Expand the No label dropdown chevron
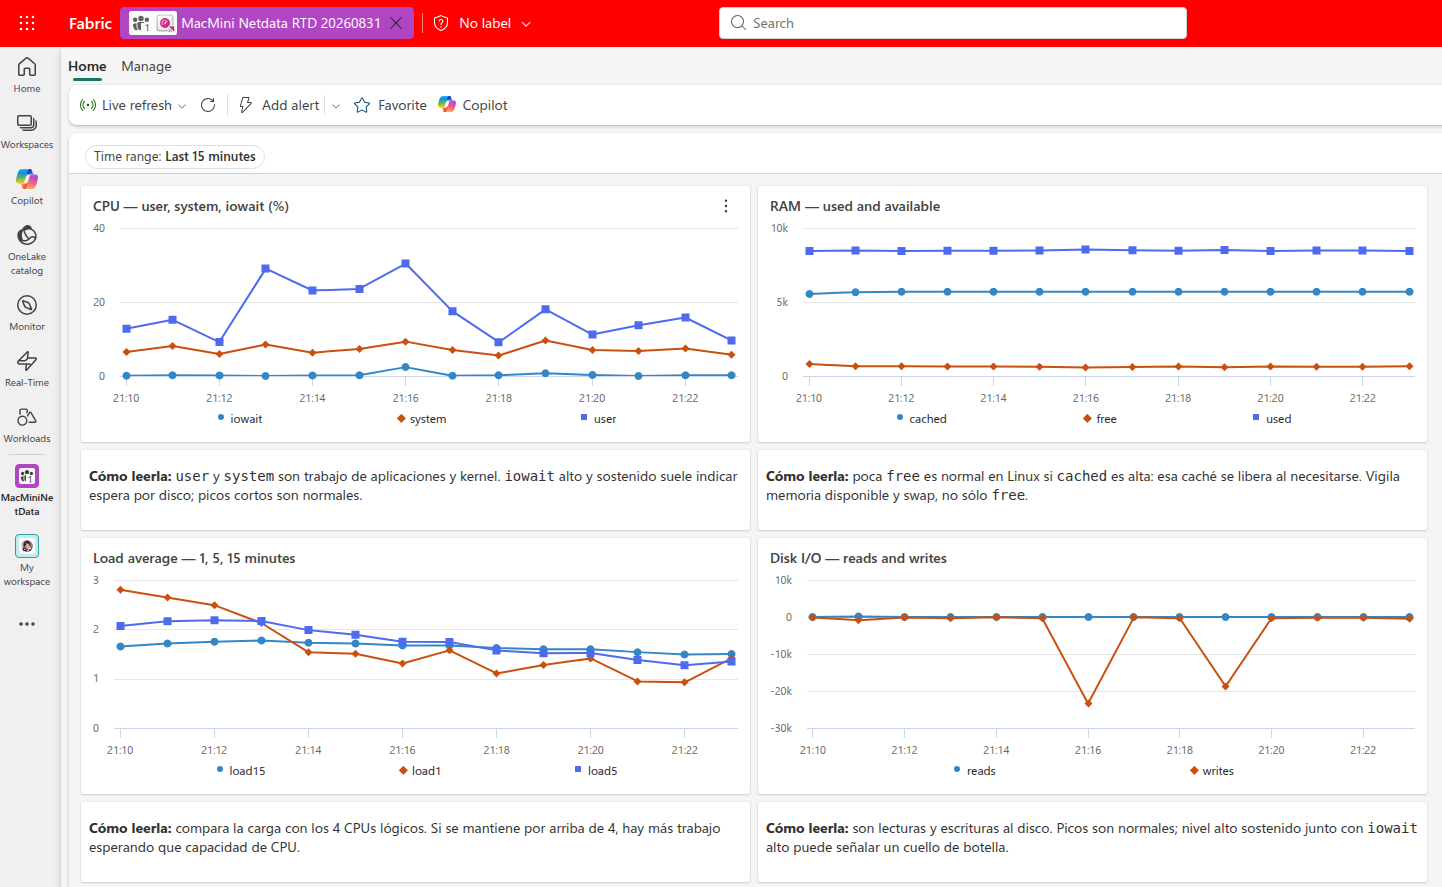 click(526, 23)
